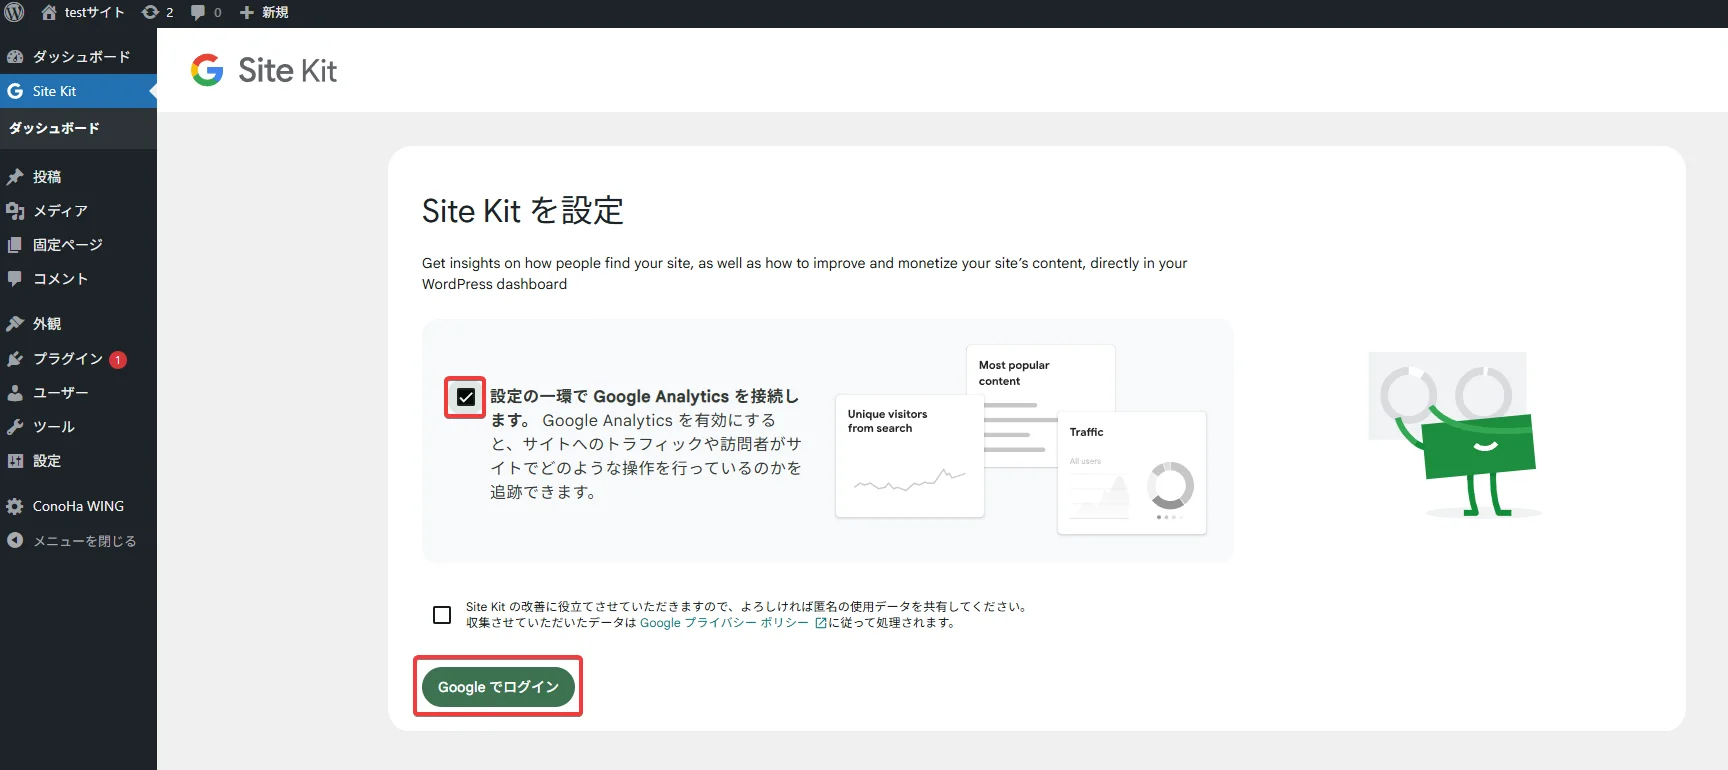1728x770 pixels.
Task: Click the Google でログイン button
Action: tap(498, 687)
